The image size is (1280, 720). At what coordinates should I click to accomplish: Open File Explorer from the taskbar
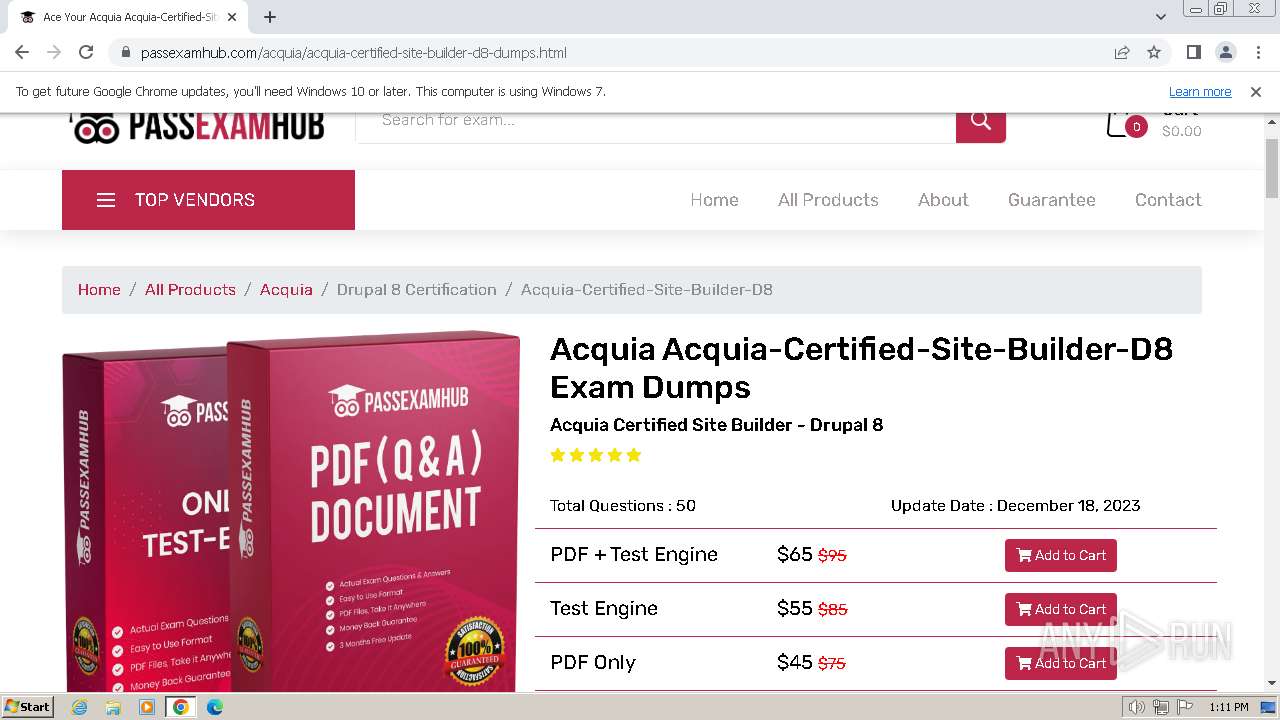tap(113, 707)
